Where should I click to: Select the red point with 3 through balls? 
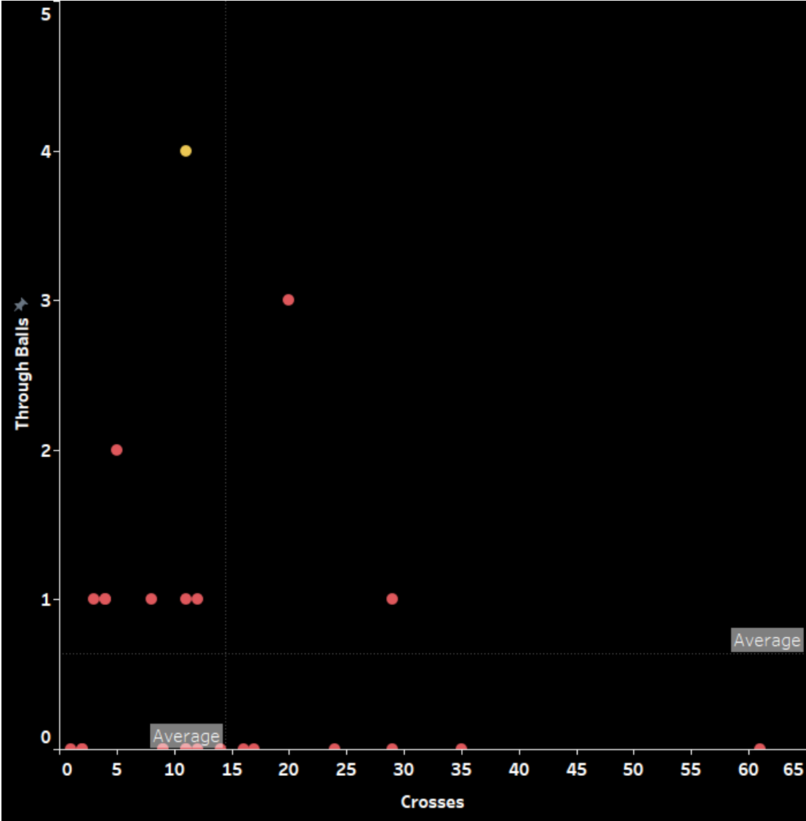click(288, 300)
